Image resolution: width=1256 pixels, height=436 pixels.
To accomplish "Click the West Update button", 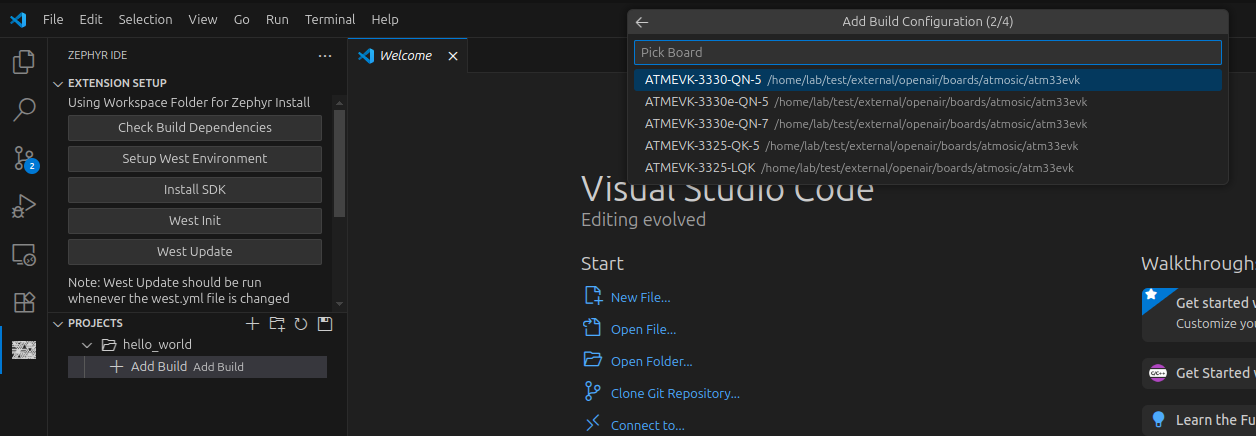I will tap(195, 252).
